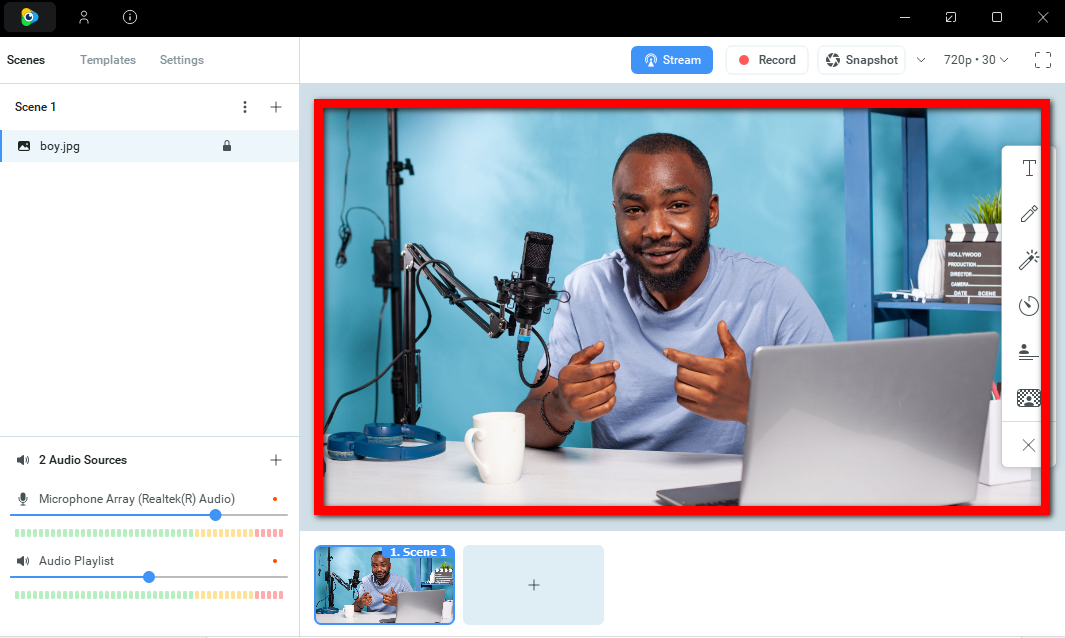
Task: Open the magic wand effects tool
Action: coord(1028,260)
